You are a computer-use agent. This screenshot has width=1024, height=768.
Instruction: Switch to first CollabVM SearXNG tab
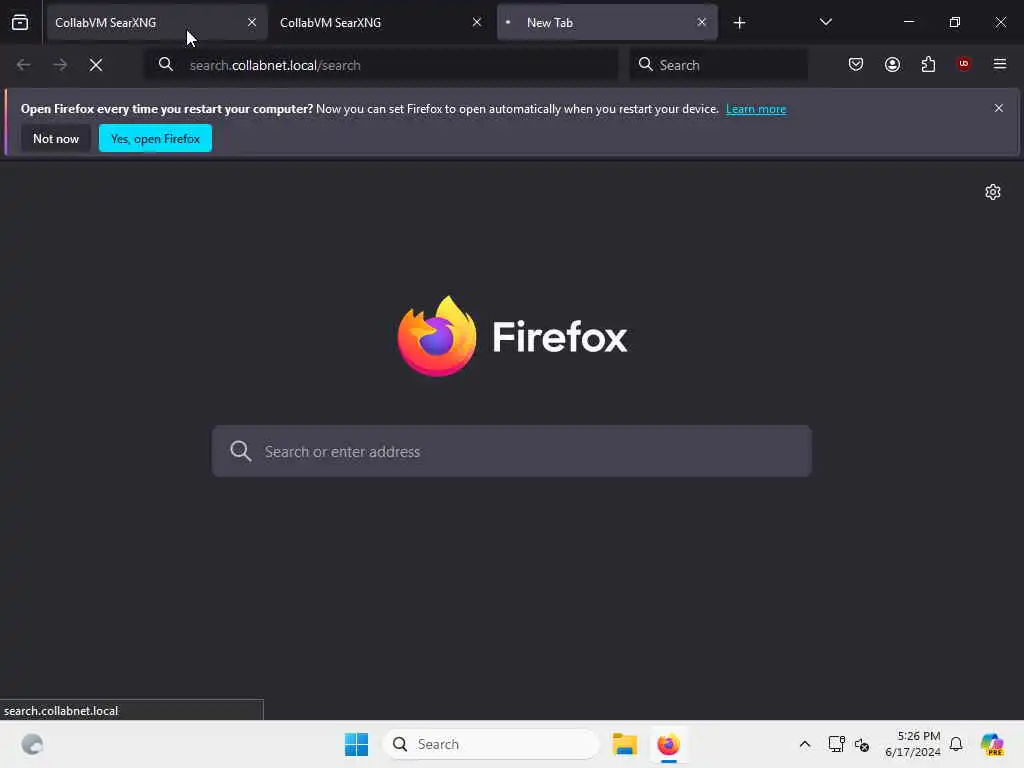click(x=157, y=22)
